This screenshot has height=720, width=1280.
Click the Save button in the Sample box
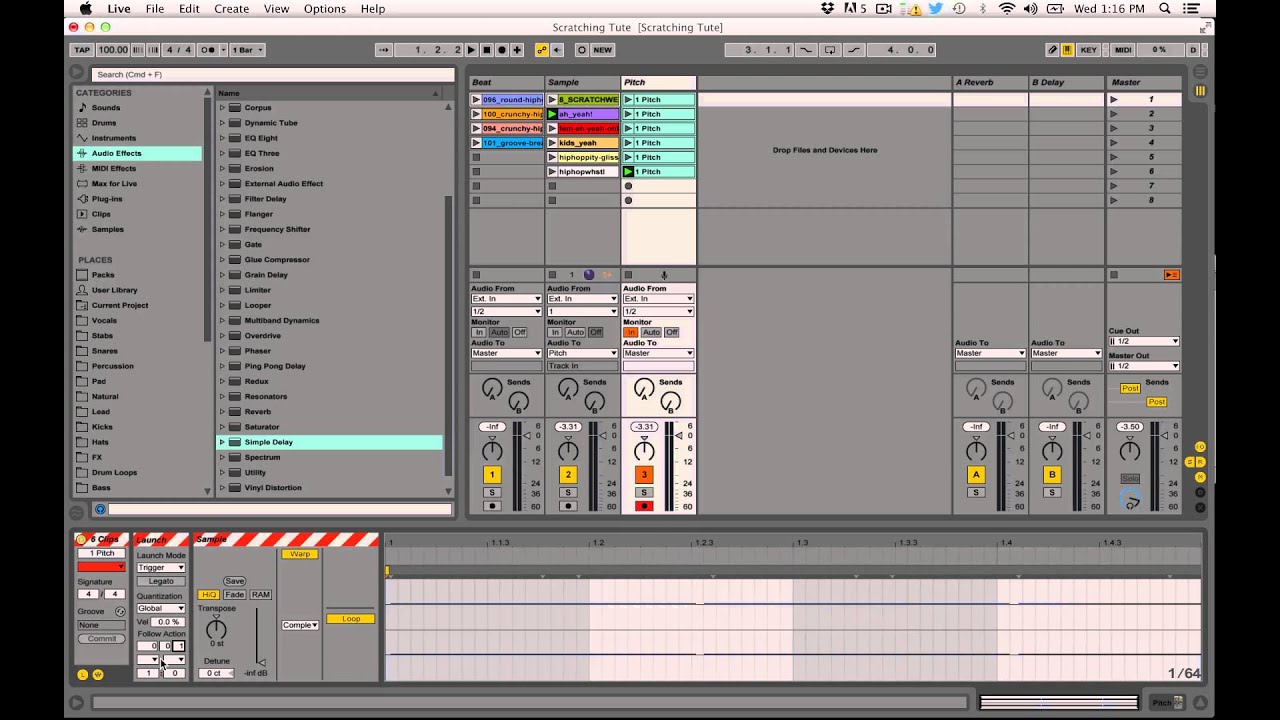click(234, 581)
